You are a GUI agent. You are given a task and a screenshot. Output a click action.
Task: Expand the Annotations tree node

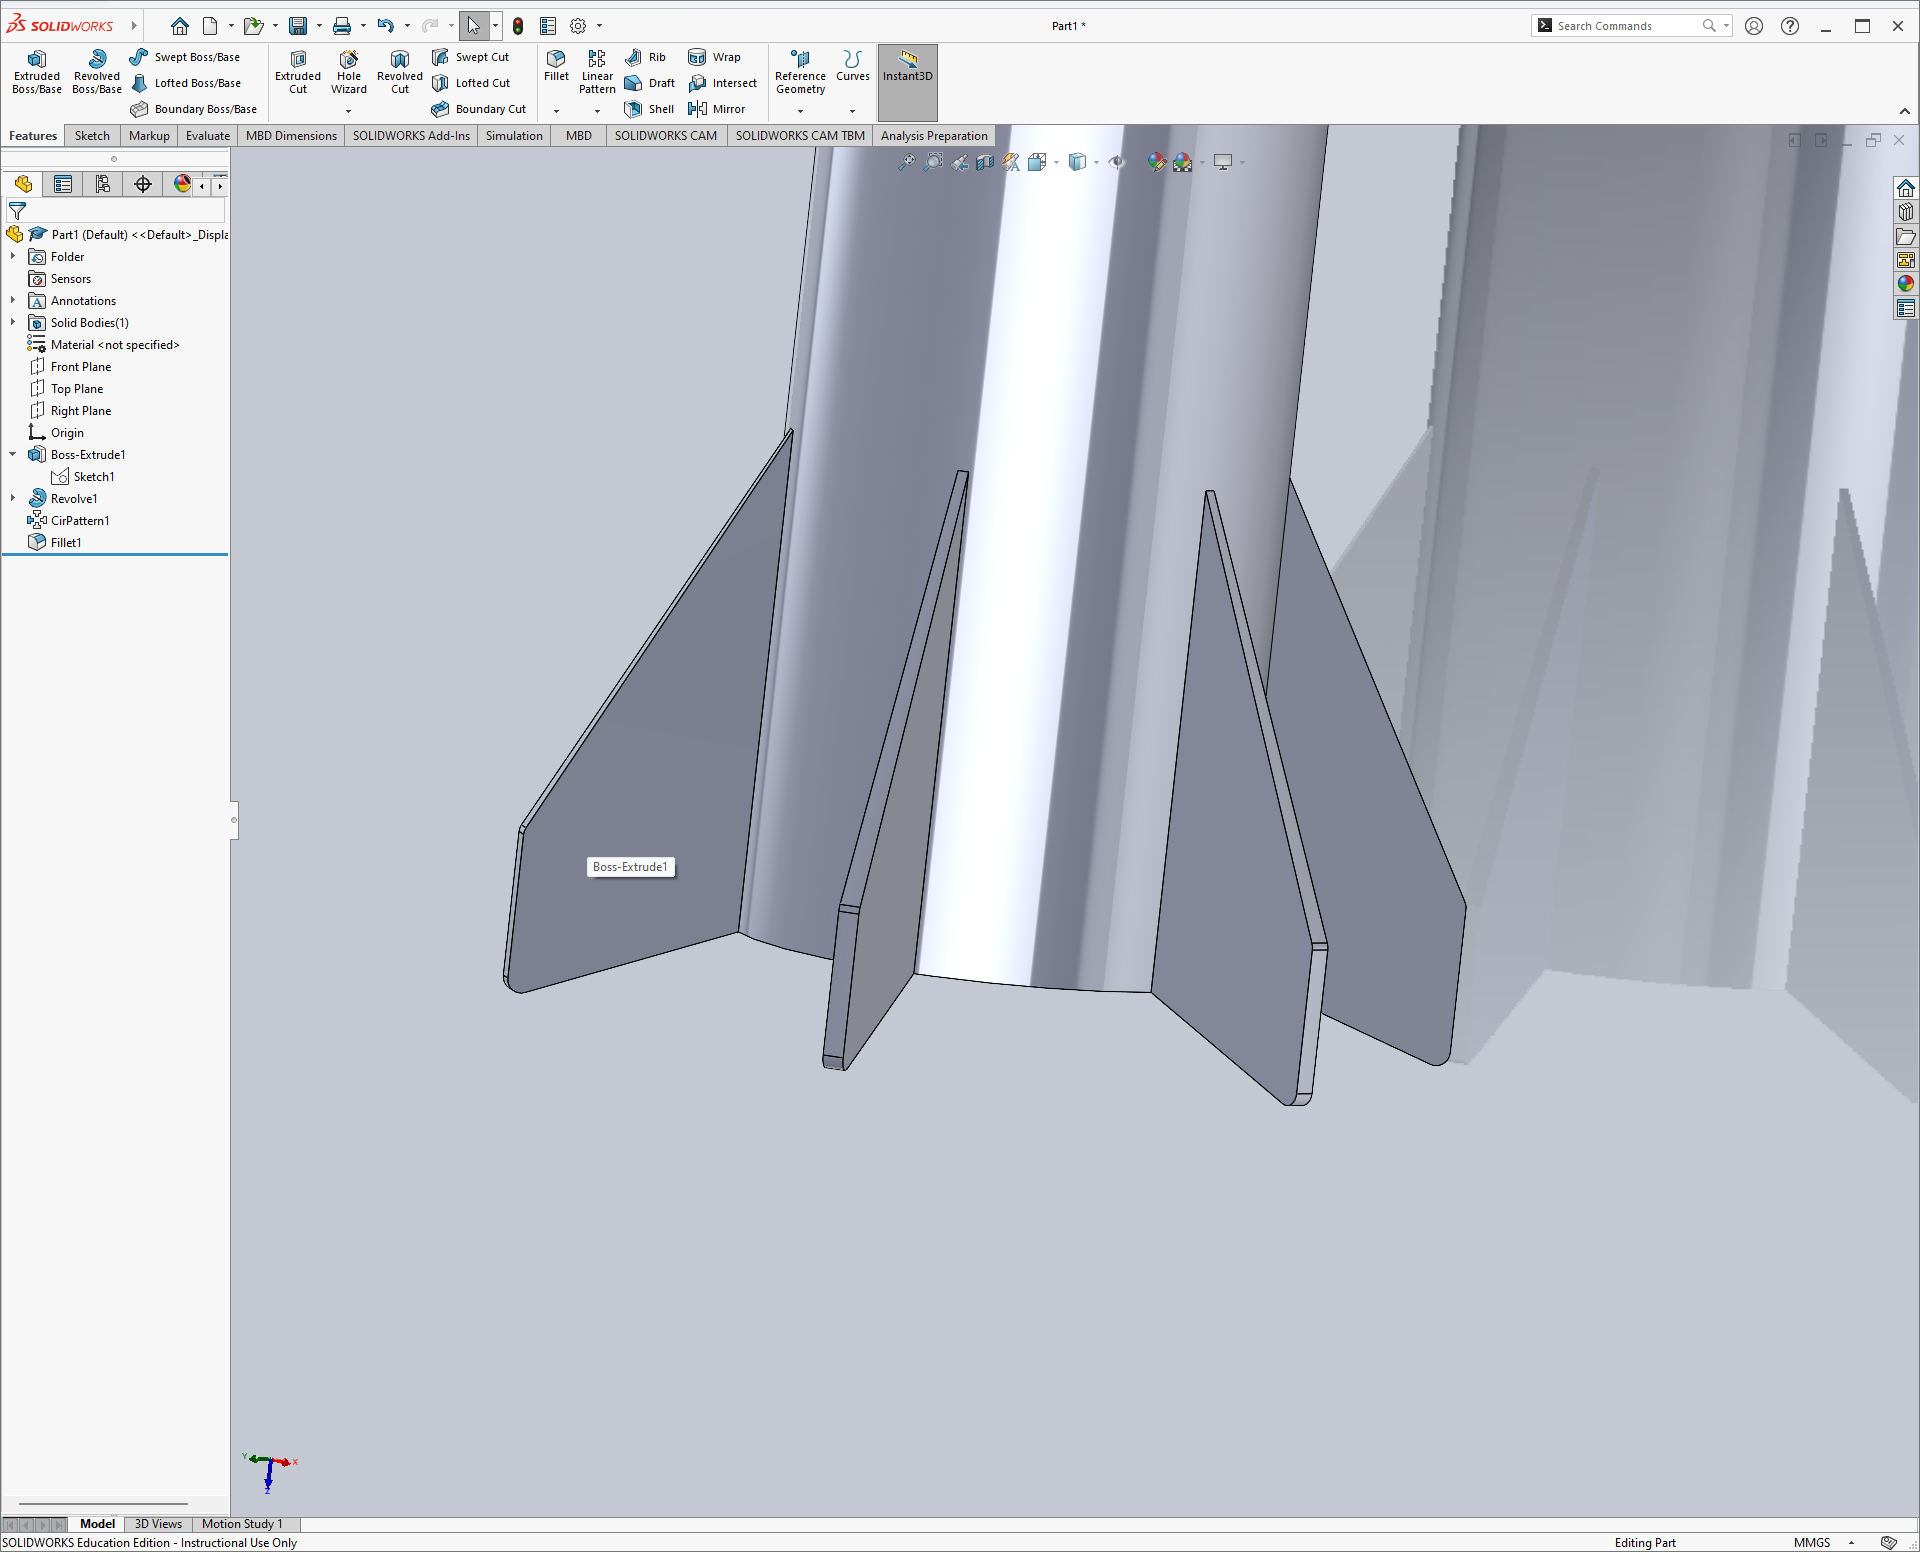coord(13,301)
